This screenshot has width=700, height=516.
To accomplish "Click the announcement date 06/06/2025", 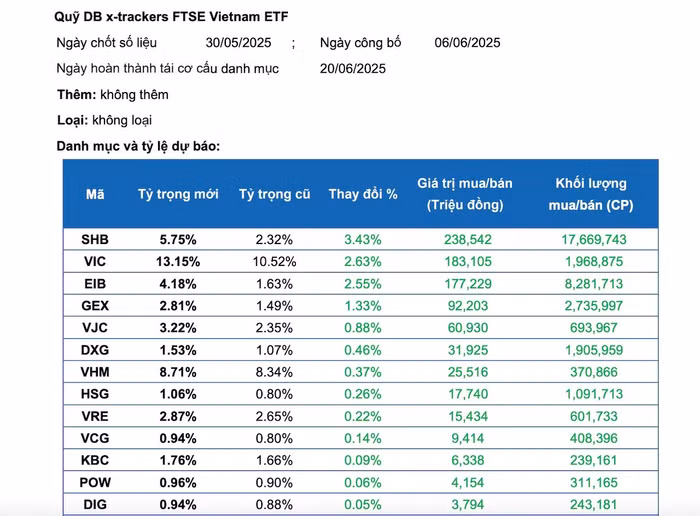I will click(x=467, y=43).
